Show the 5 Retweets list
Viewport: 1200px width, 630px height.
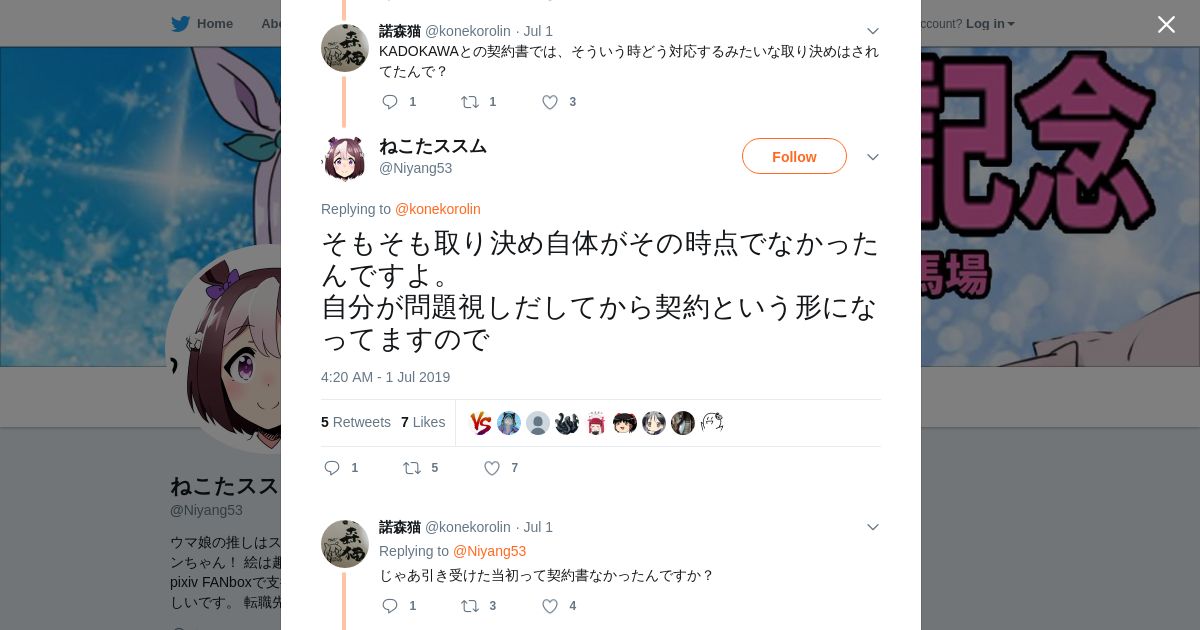click(x=356, y=422)
